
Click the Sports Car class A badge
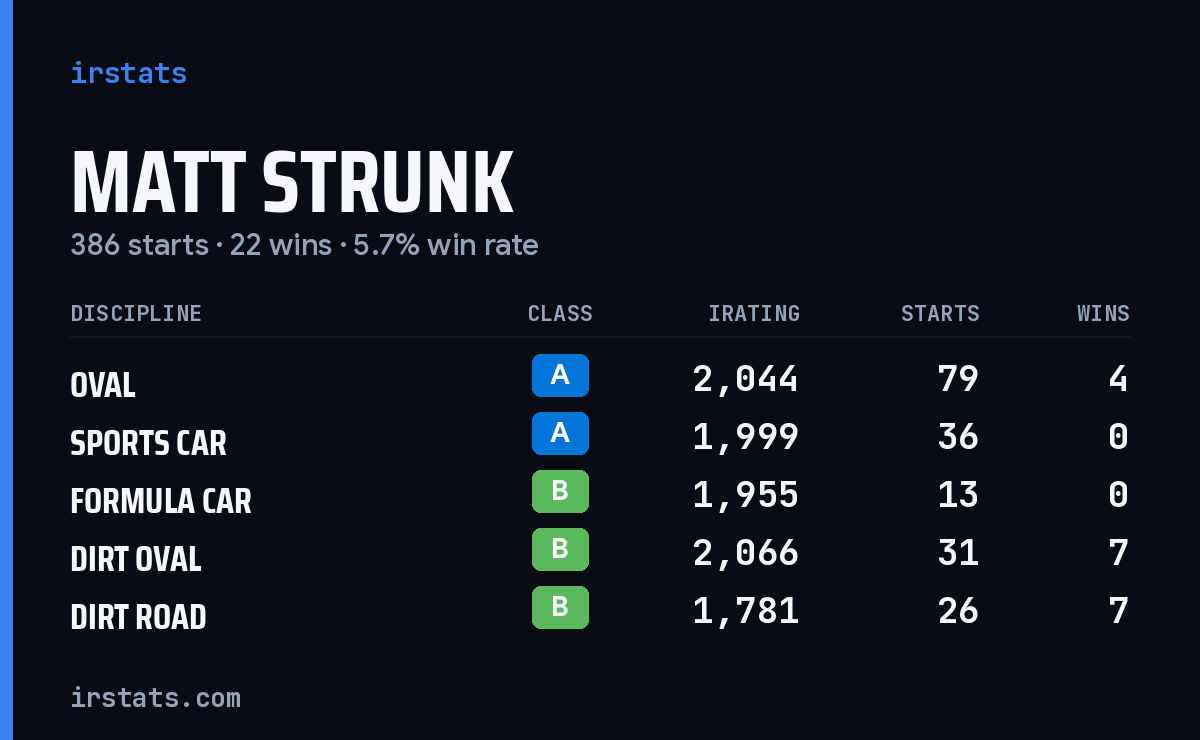click(560, 433)
